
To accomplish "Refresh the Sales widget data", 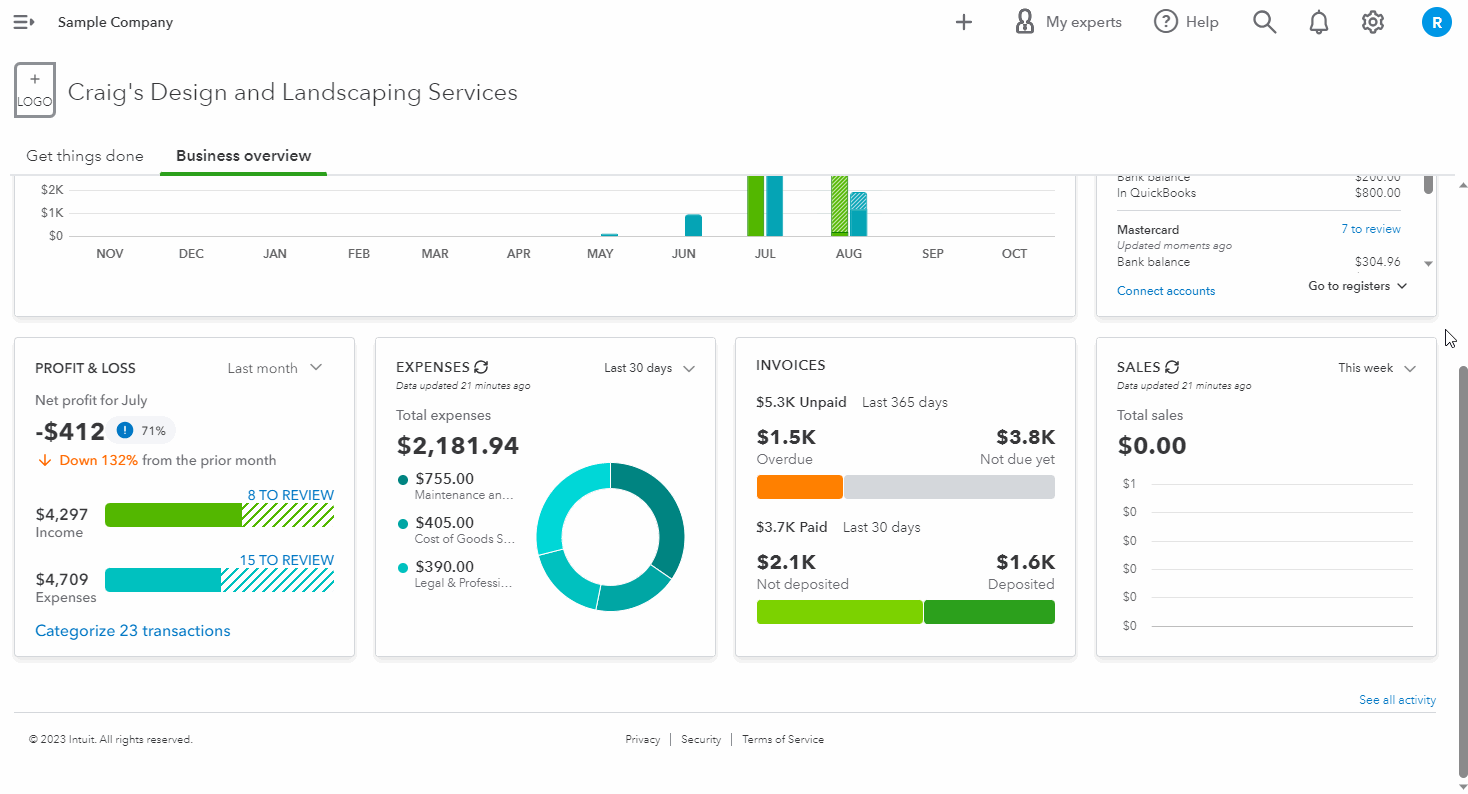I will (x=1172, y=367).
